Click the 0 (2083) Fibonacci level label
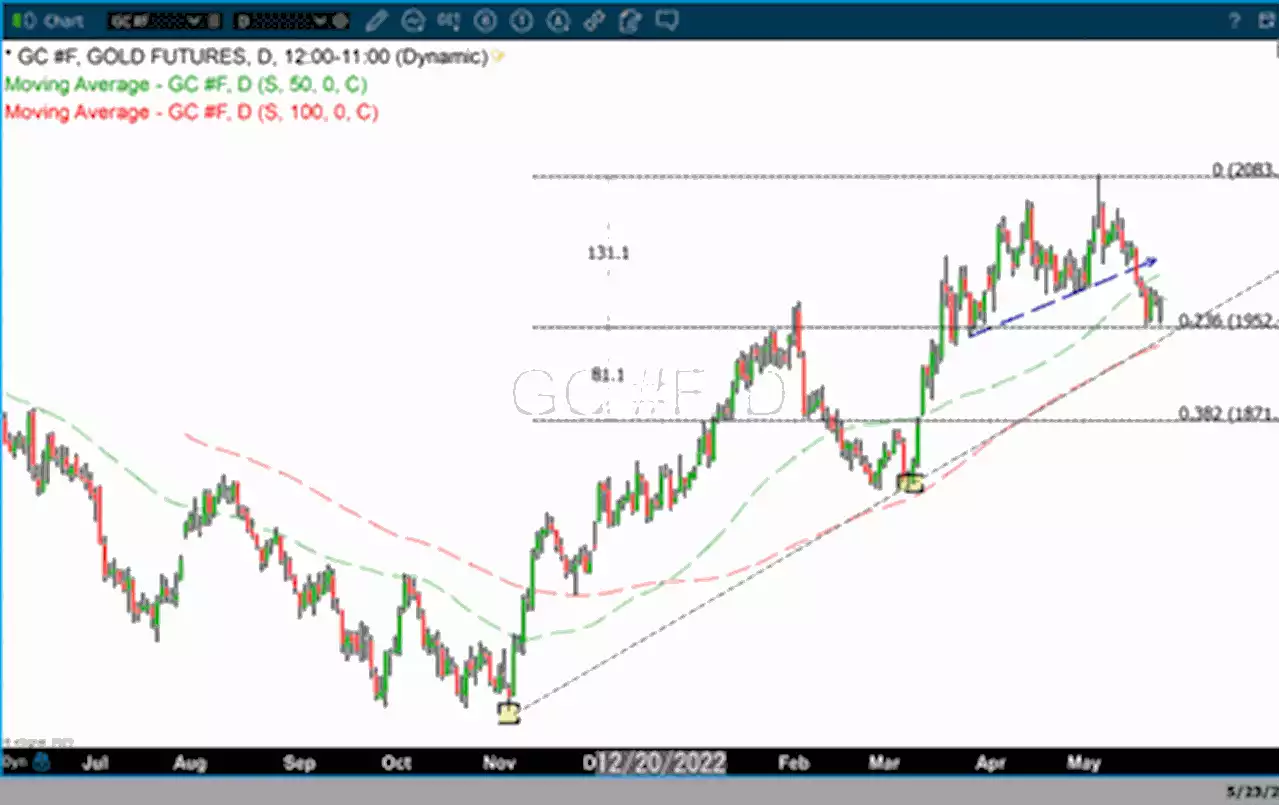 [x=1245, y=170]
